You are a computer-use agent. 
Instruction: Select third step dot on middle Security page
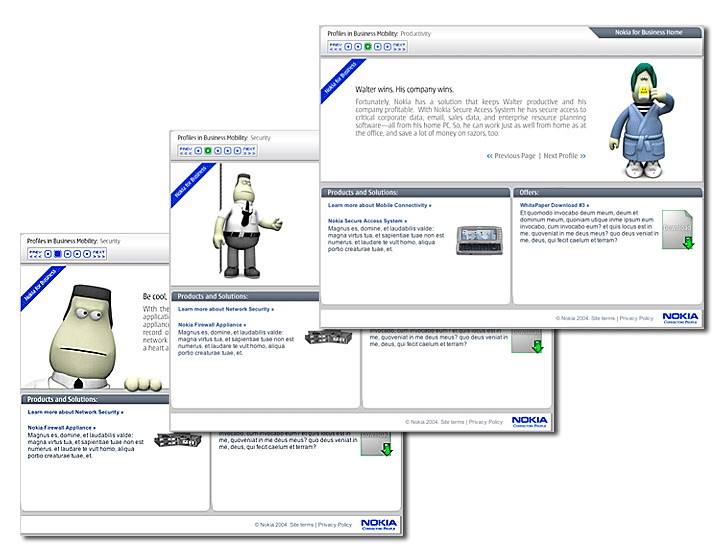217,151
